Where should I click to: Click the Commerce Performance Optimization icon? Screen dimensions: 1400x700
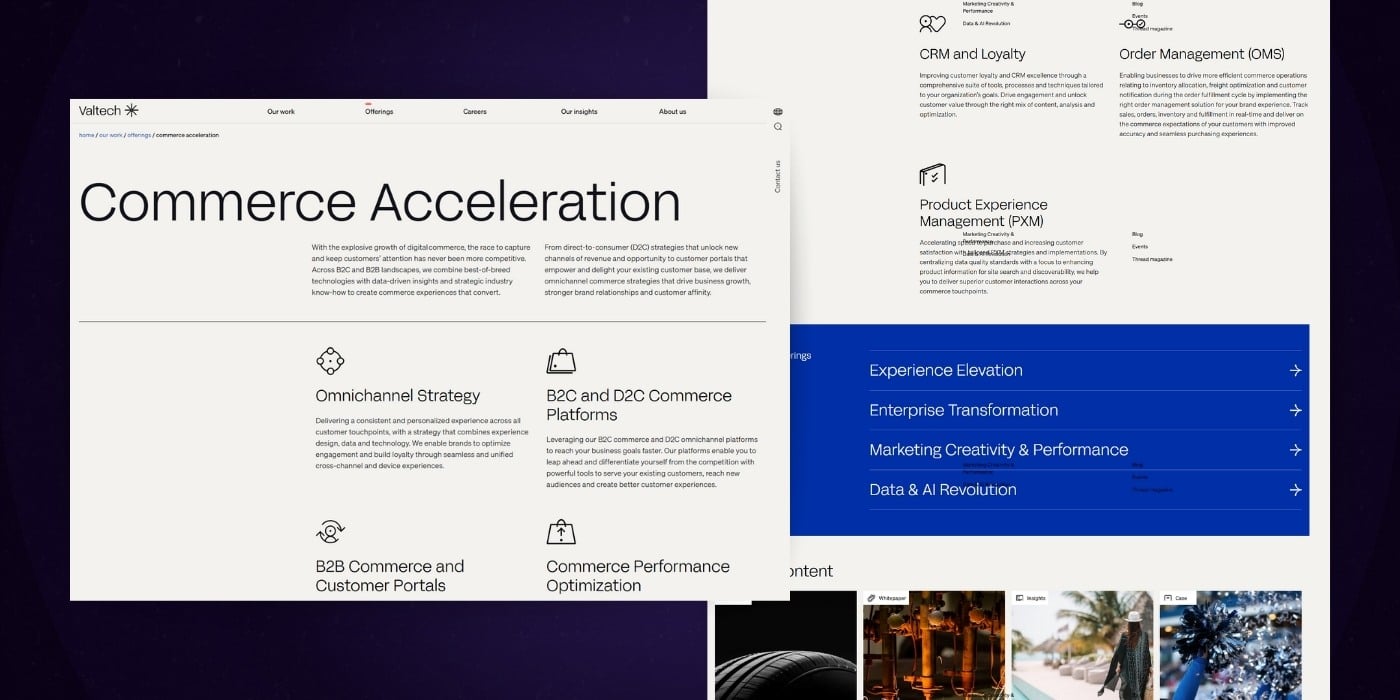coord(561,532)
